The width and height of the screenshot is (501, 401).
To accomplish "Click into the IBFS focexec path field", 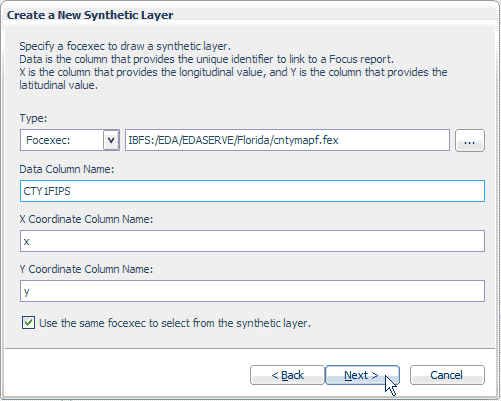I will [287, 140].
